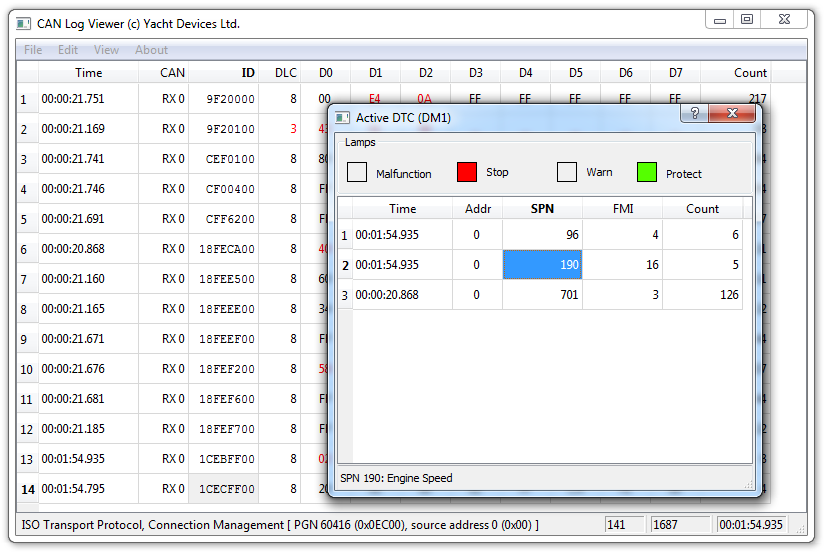Sort DTC table by FMI column header
The image size is (824, 554).
[622, 209]
